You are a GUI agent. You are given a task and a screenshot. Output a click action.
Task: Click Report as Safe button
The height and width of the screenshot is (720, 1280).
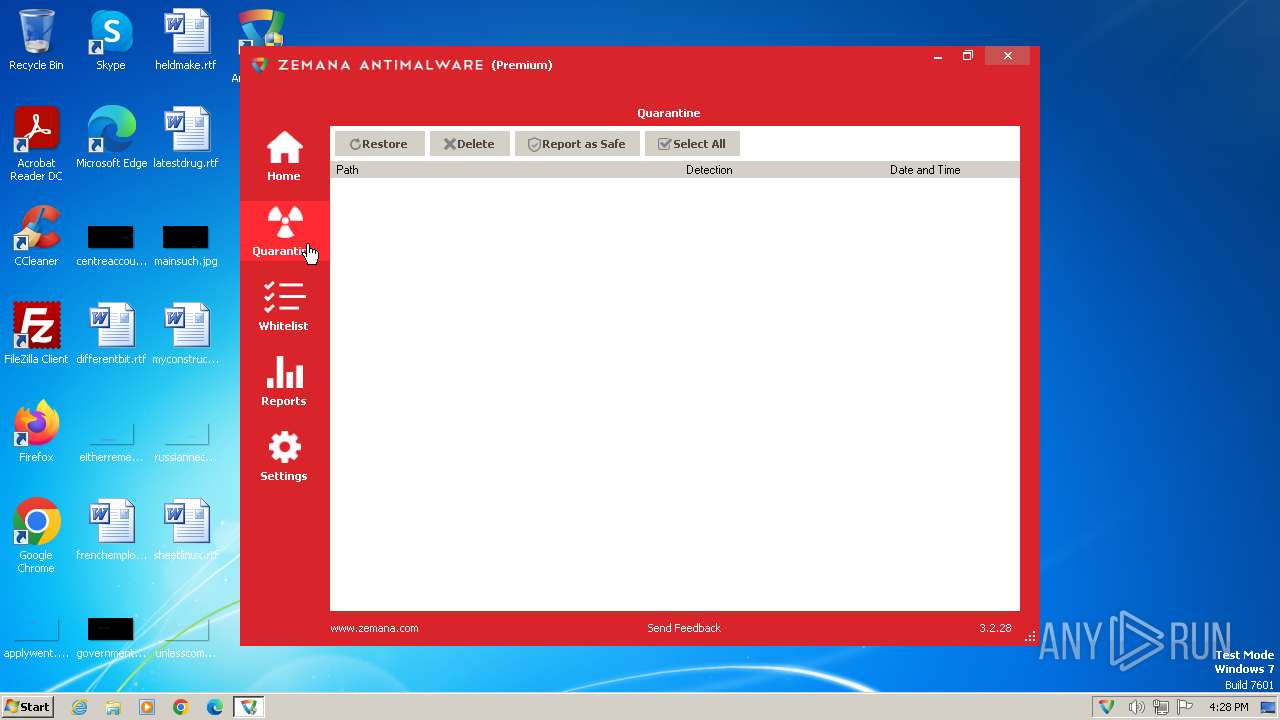pos(577,144)
